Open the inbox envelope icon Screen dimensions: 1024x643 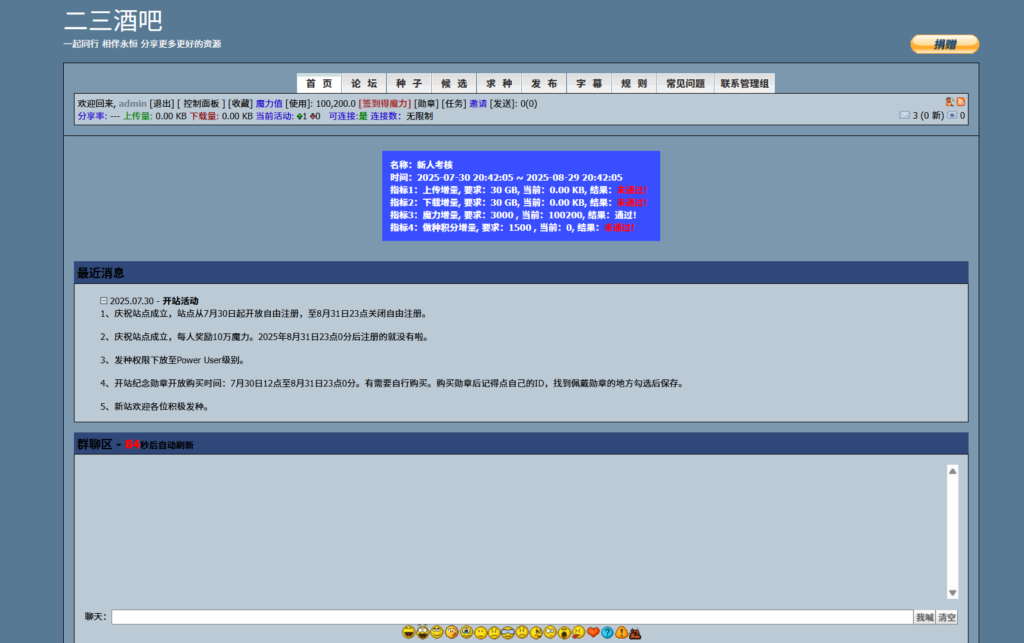pos(904,115)
